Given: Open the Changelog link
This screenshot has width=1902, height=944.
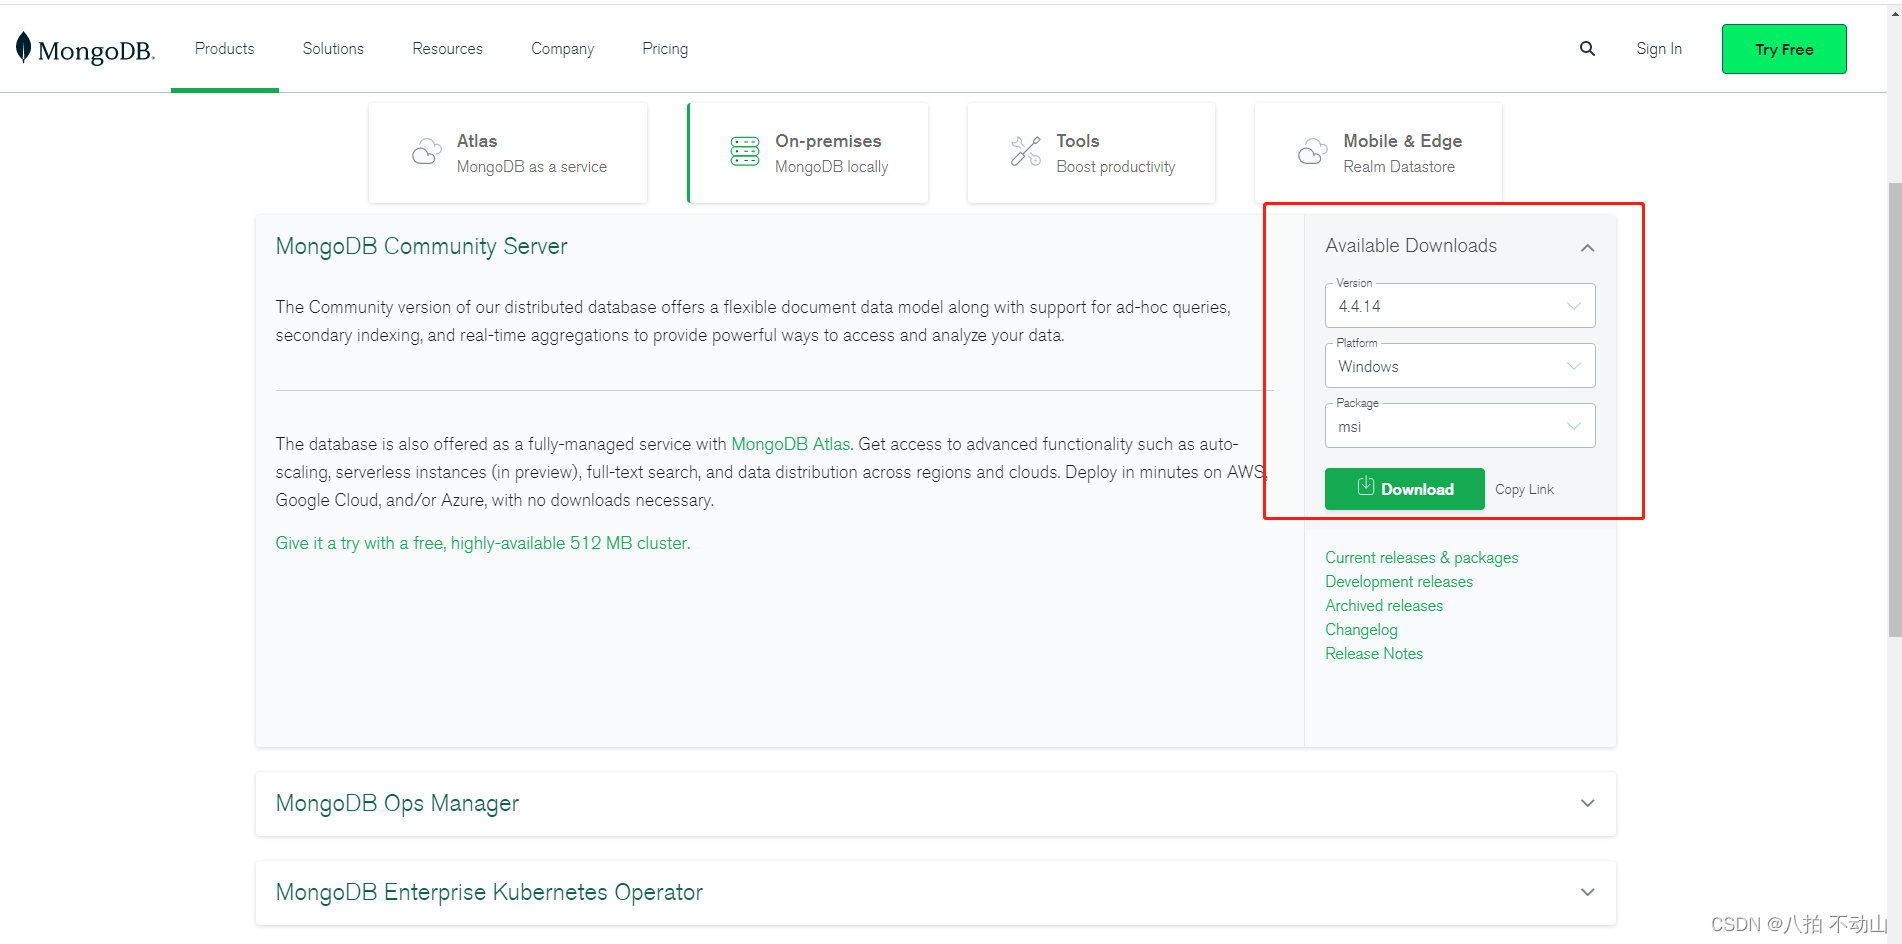Looking at the screenshot, I should [x=1361, y=630].
